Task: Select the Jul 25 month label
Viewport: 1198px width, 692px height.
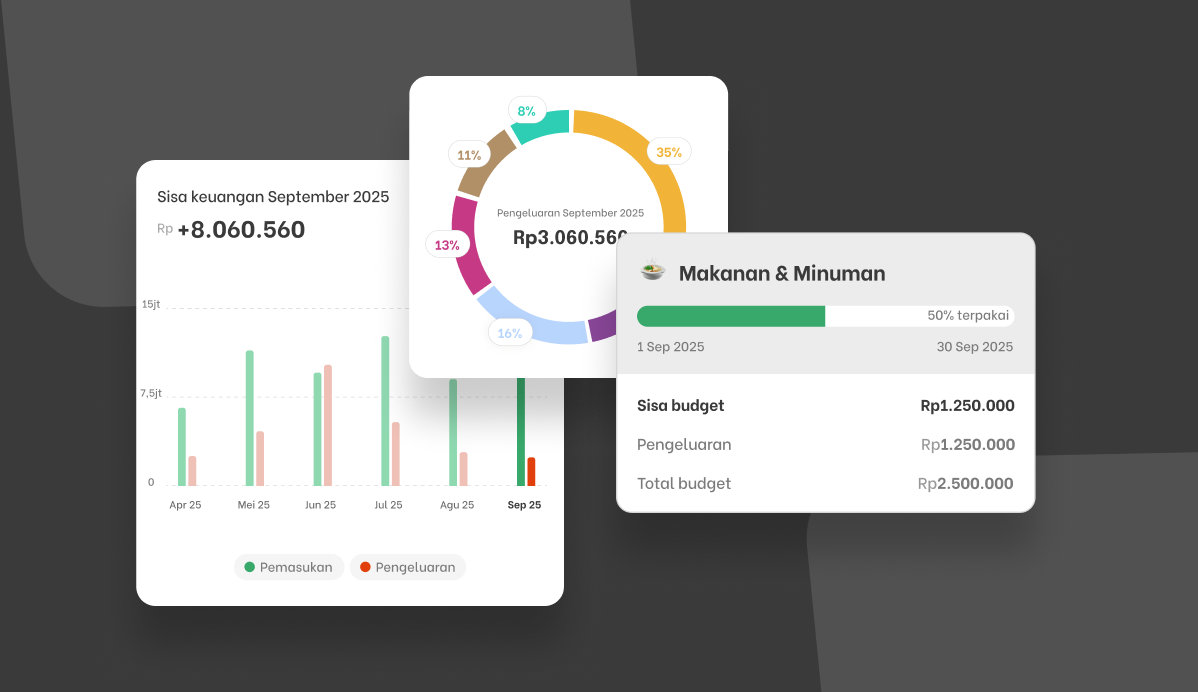Action: point(388,505)
